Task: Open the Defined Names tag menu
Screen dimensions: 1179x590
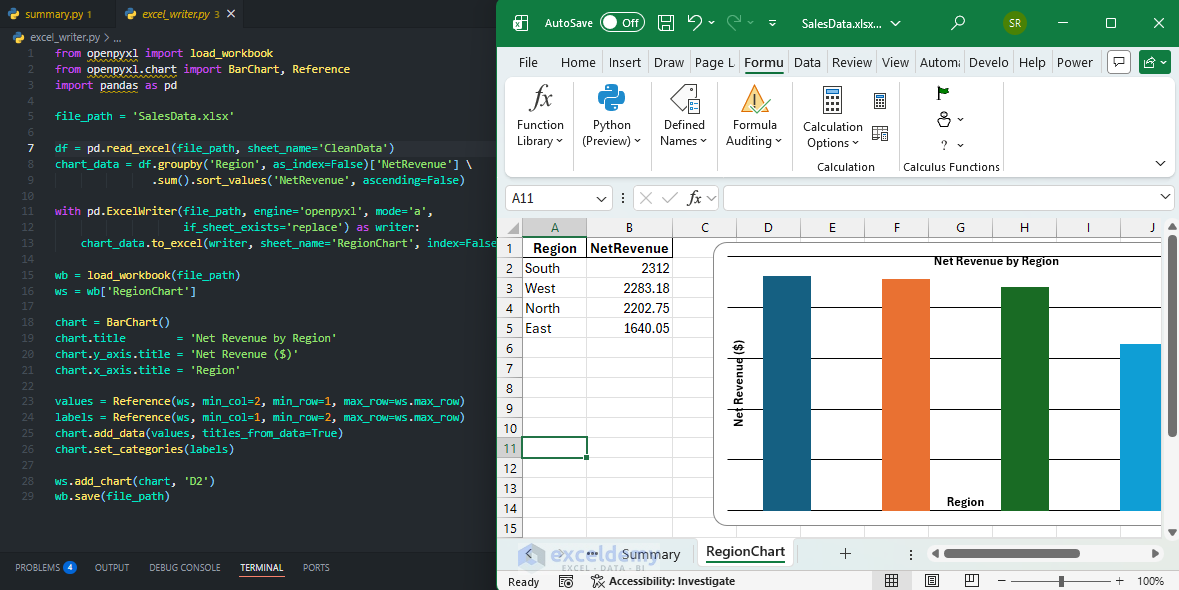Action: [x=684, y=115]
